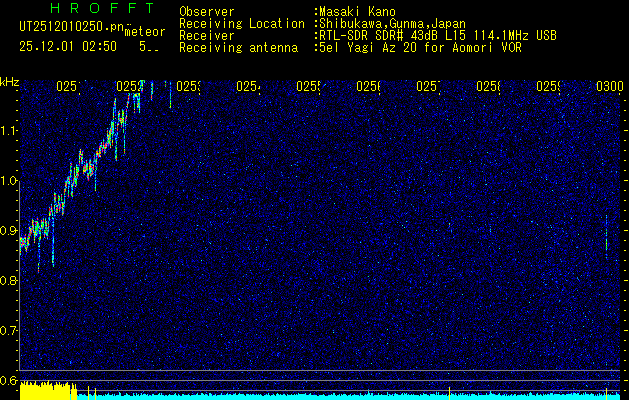The height and width of the screenshot is (400, 629).
Task: Click the 0.6 kHz frequency label
Action: tap(9, 380)
